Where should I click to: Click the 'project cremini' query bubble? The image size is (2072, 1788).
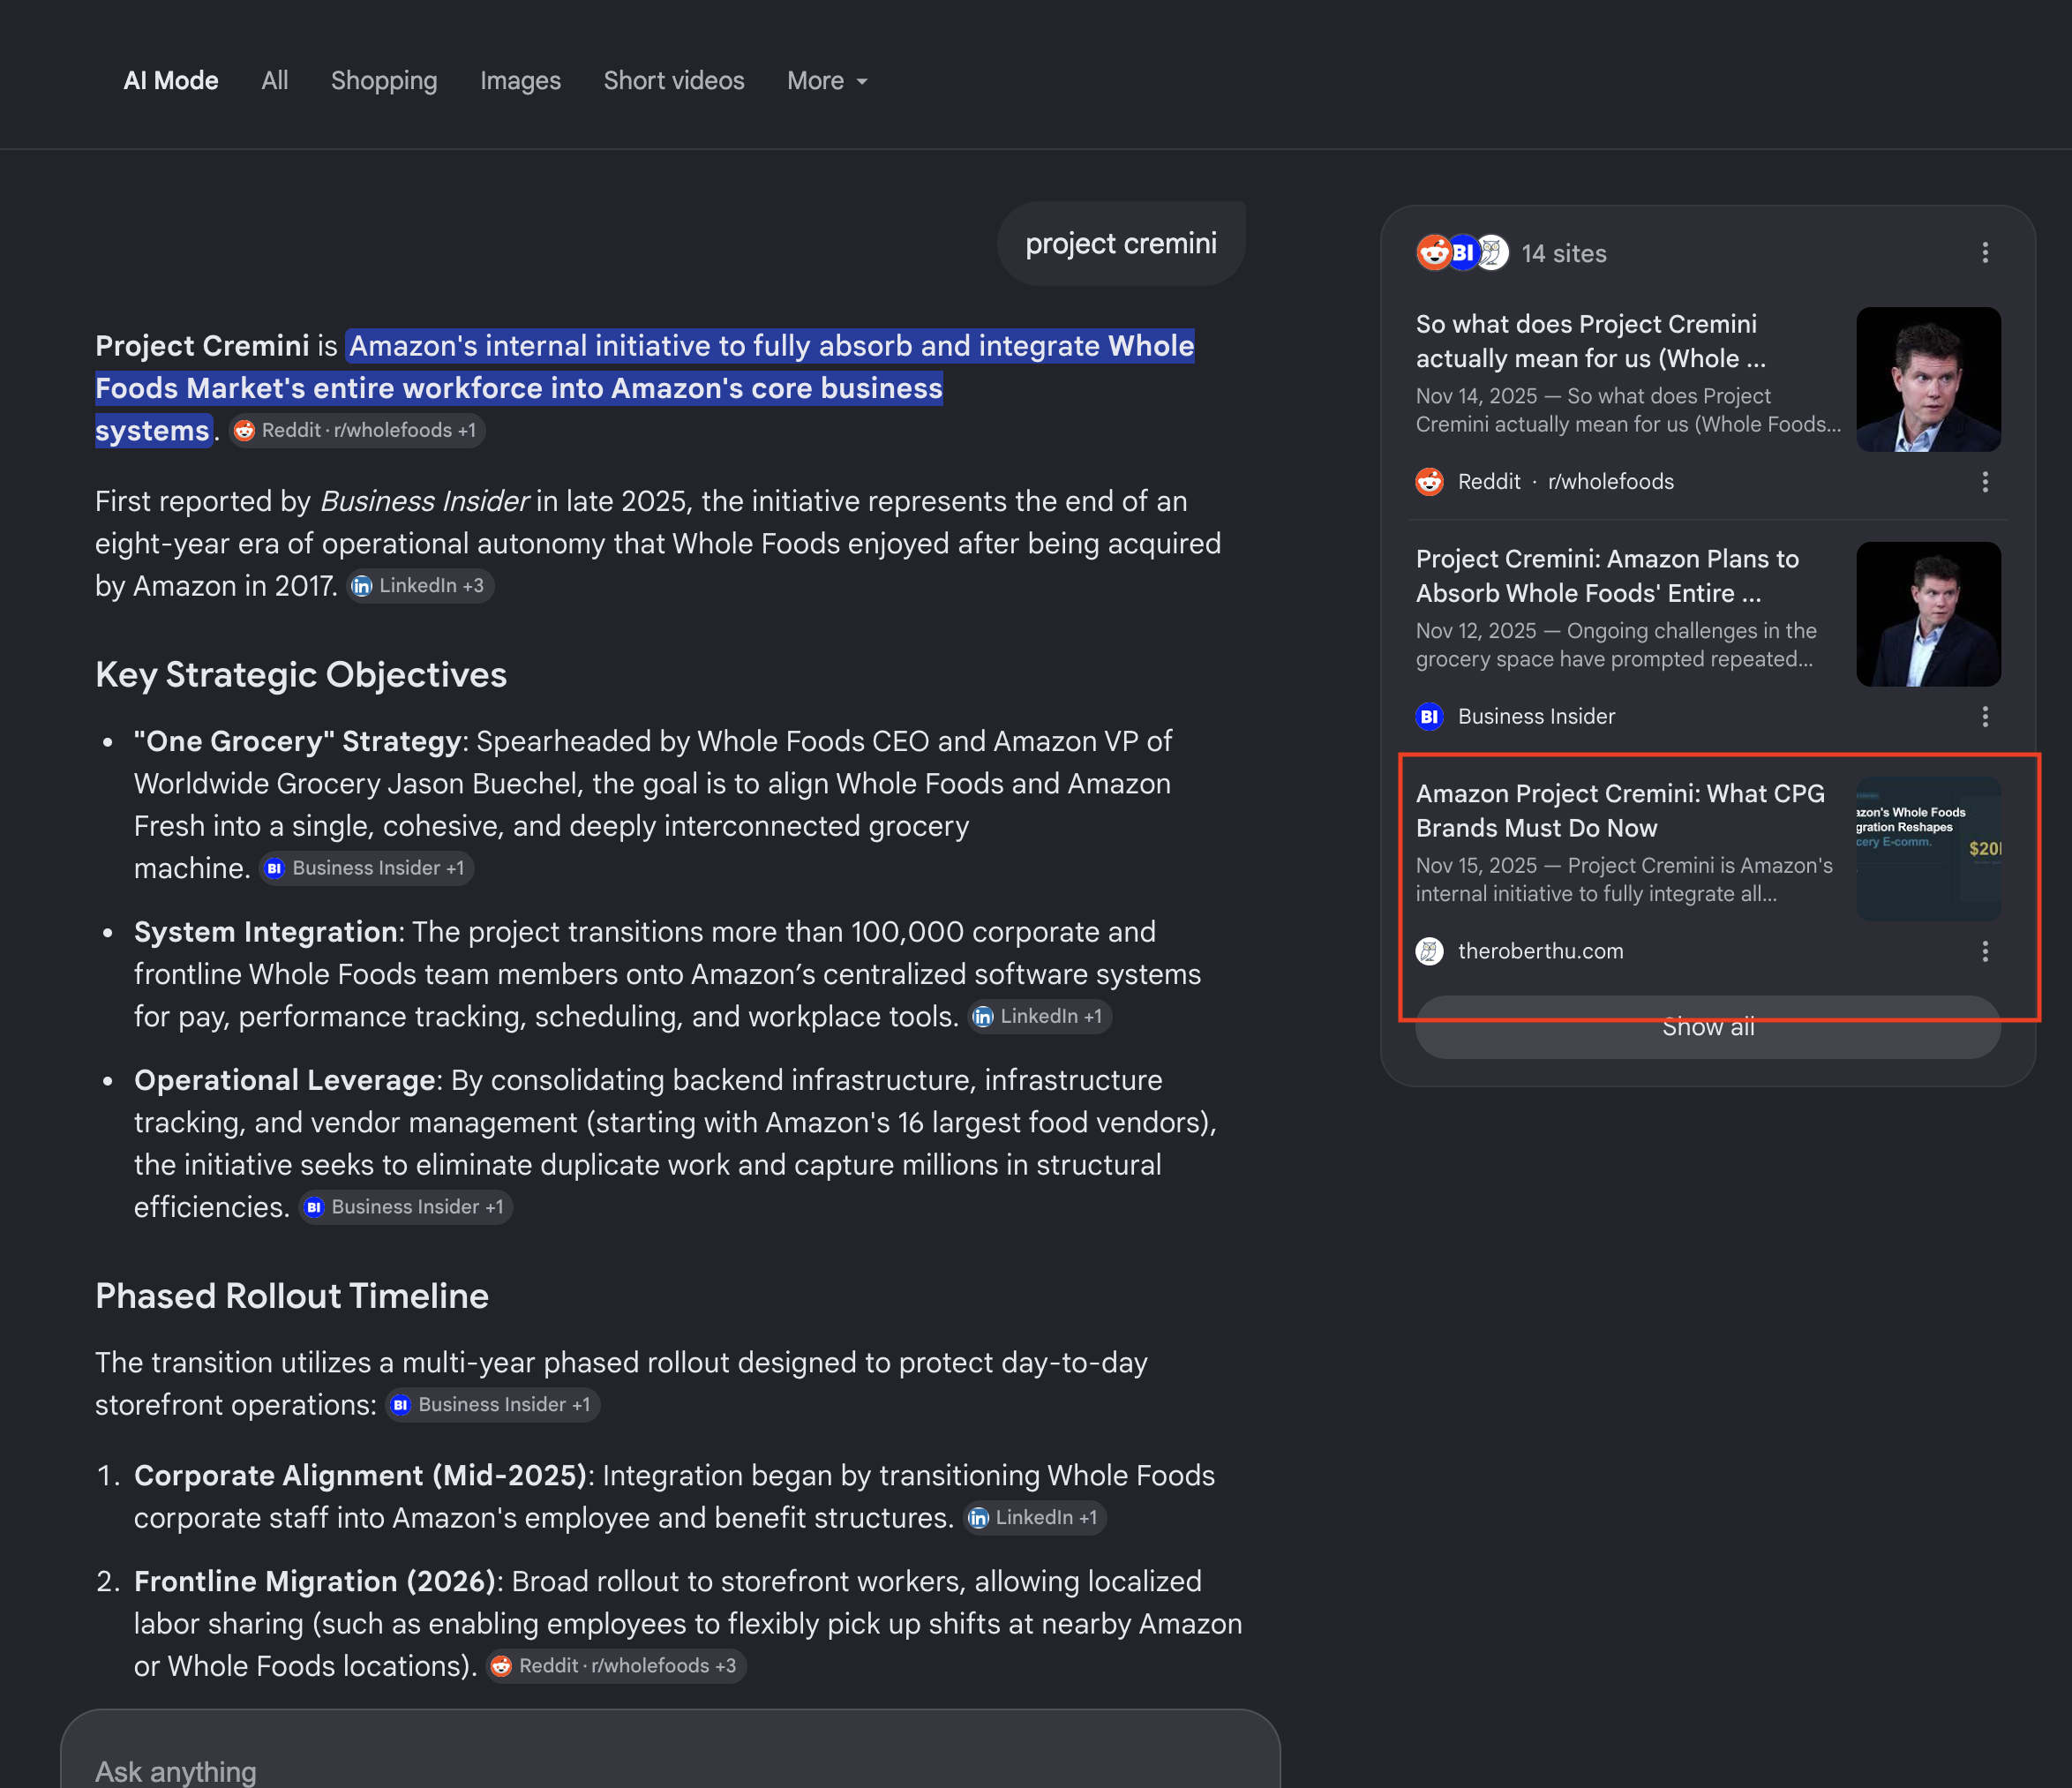coord(1120,243)
